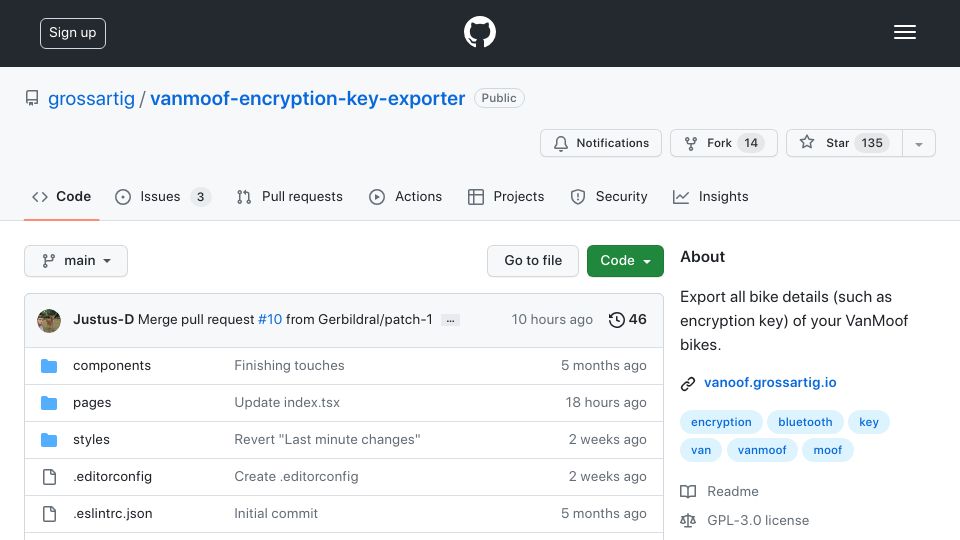Image resolution: width=960 pixels, height=540 pixels.
Task: Click the styles folder icon
Action: (49, 440)
